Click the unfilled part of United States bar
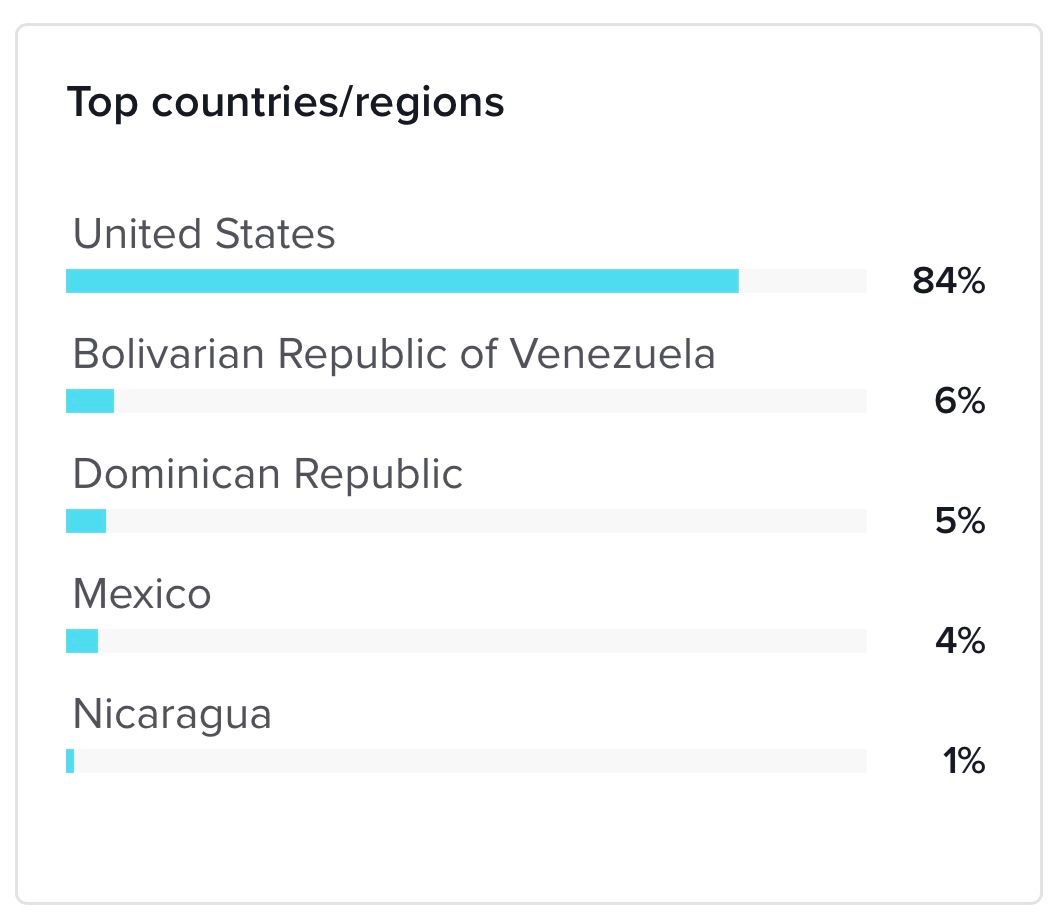 [x=802, y=281]
